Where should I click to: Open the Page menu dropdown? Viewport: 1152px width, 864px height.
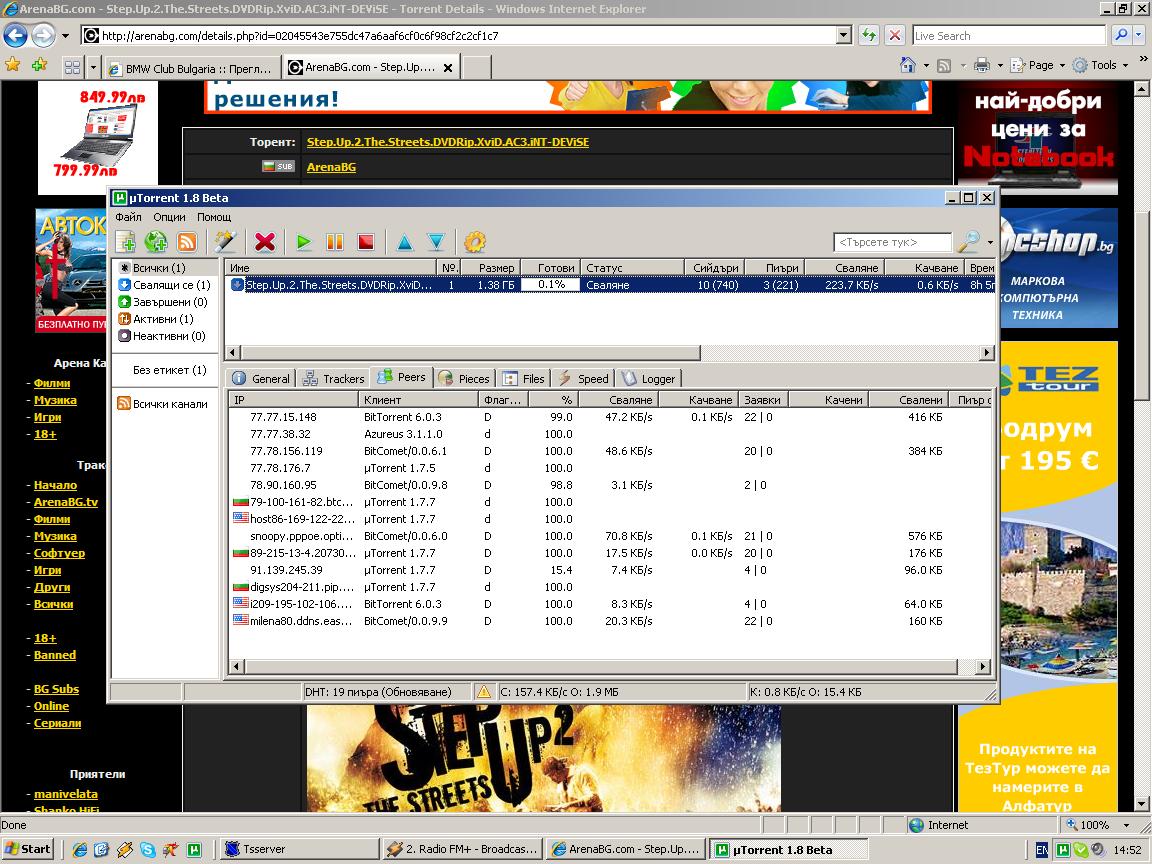pyautogui.click(x=1037, y=65)
